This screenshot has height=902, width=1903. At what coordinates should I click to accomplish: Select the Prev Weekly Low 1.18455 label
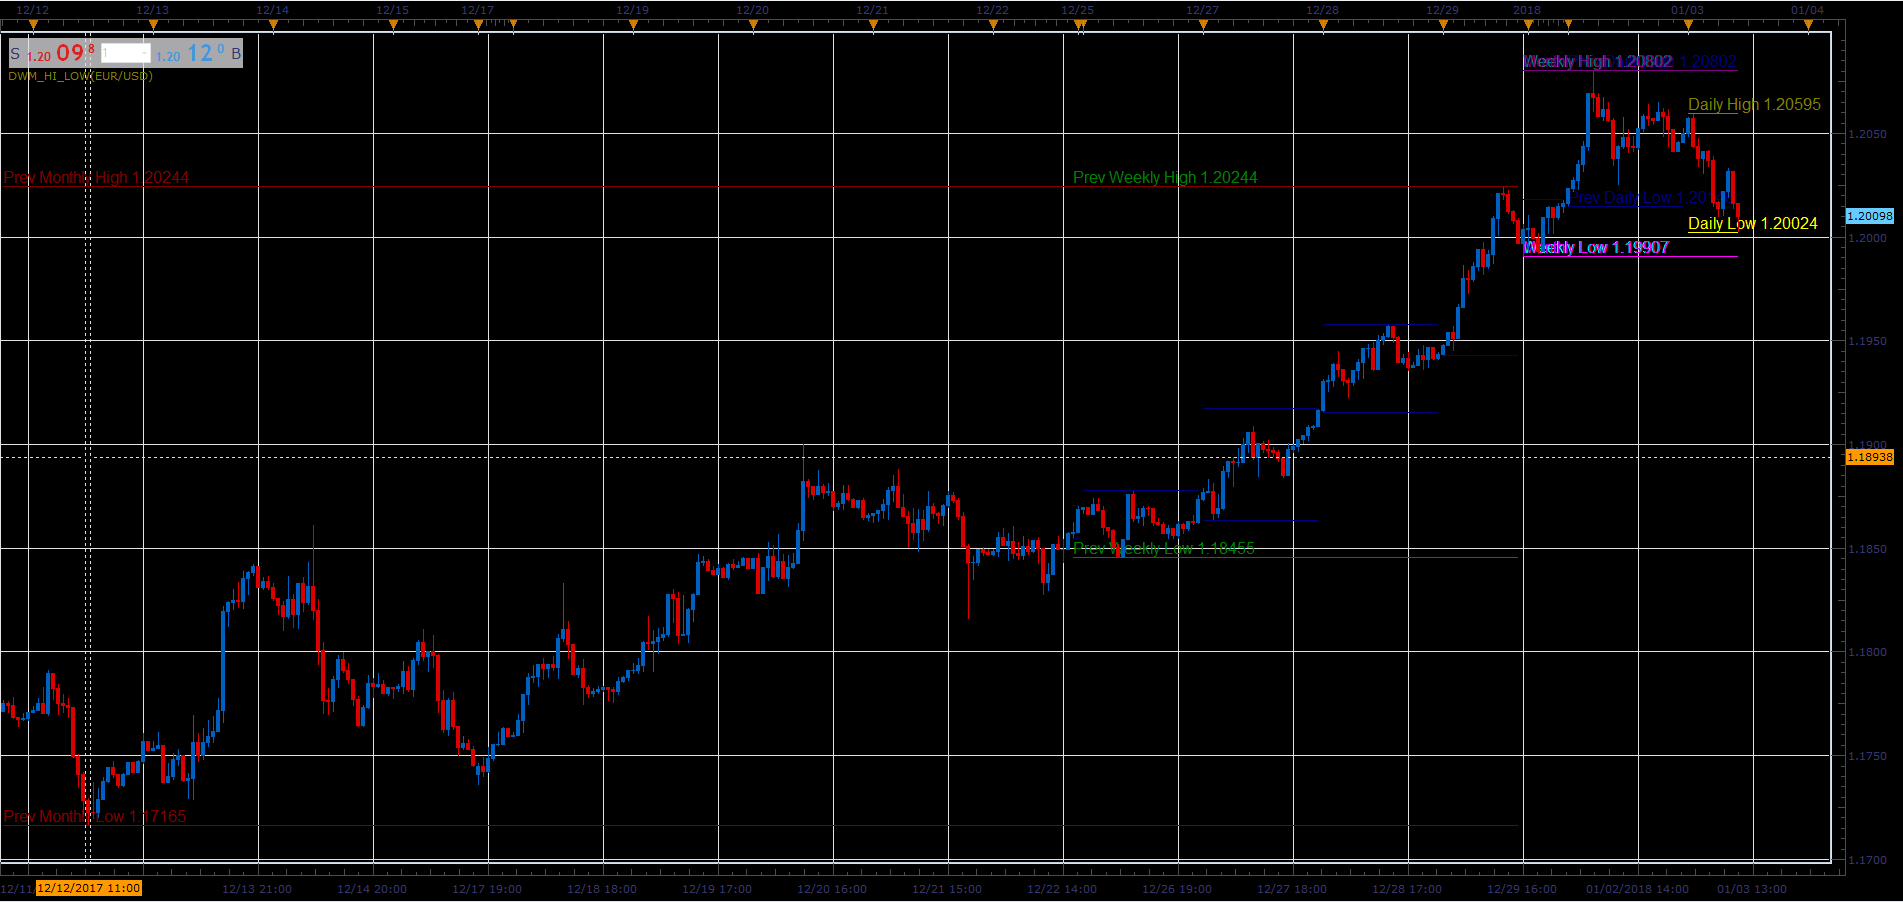coord(1163,548)
